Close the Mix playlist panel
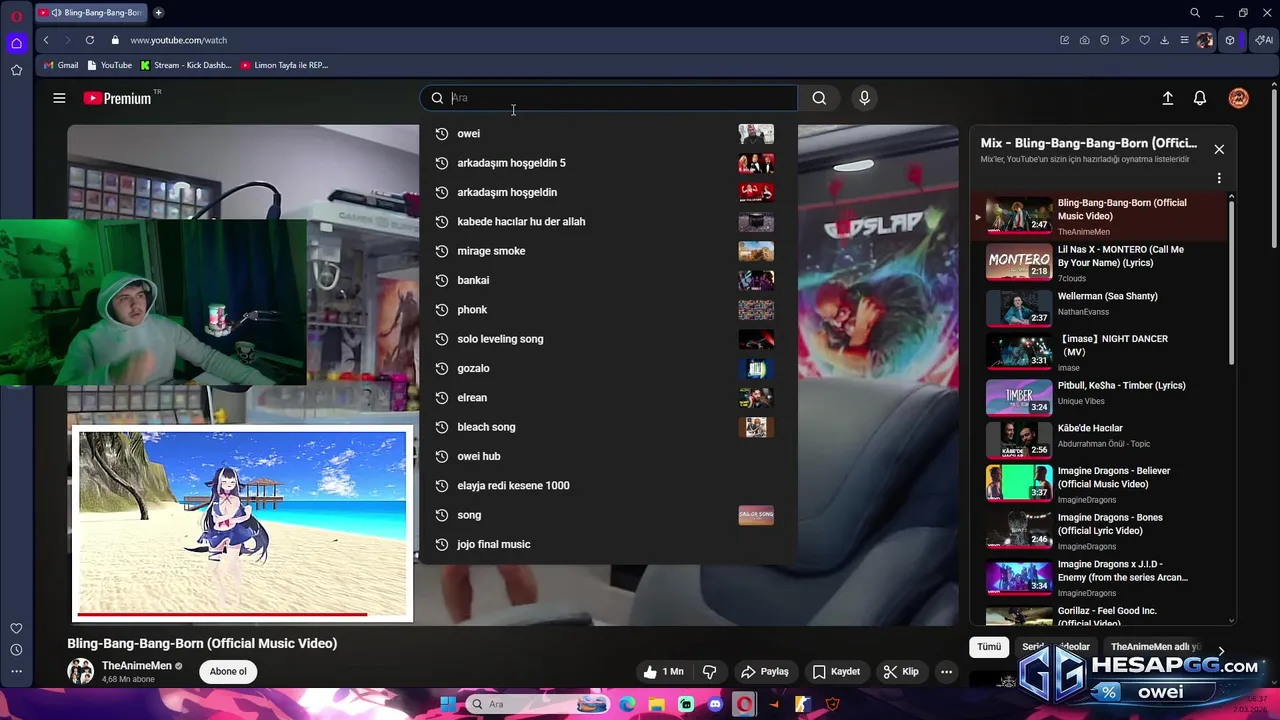 pos(1219,149)
